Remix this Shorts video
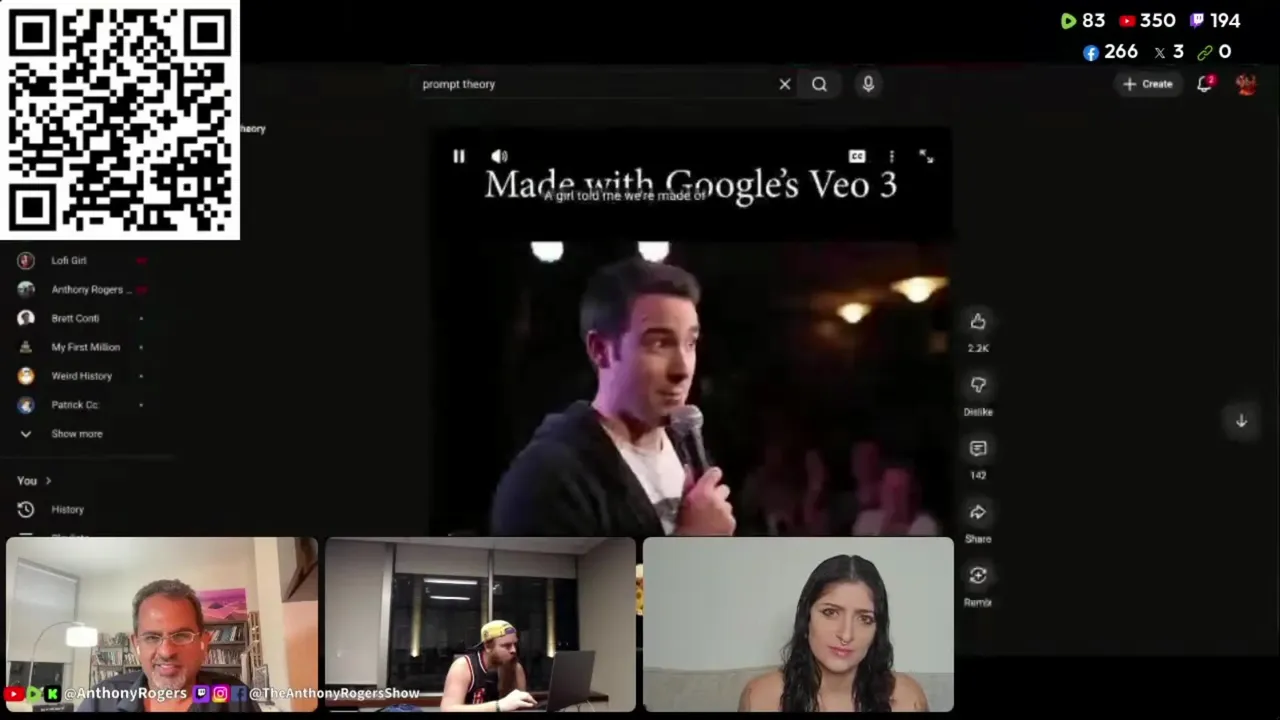This screenshot has height=720, width=1280. (978, 575)
